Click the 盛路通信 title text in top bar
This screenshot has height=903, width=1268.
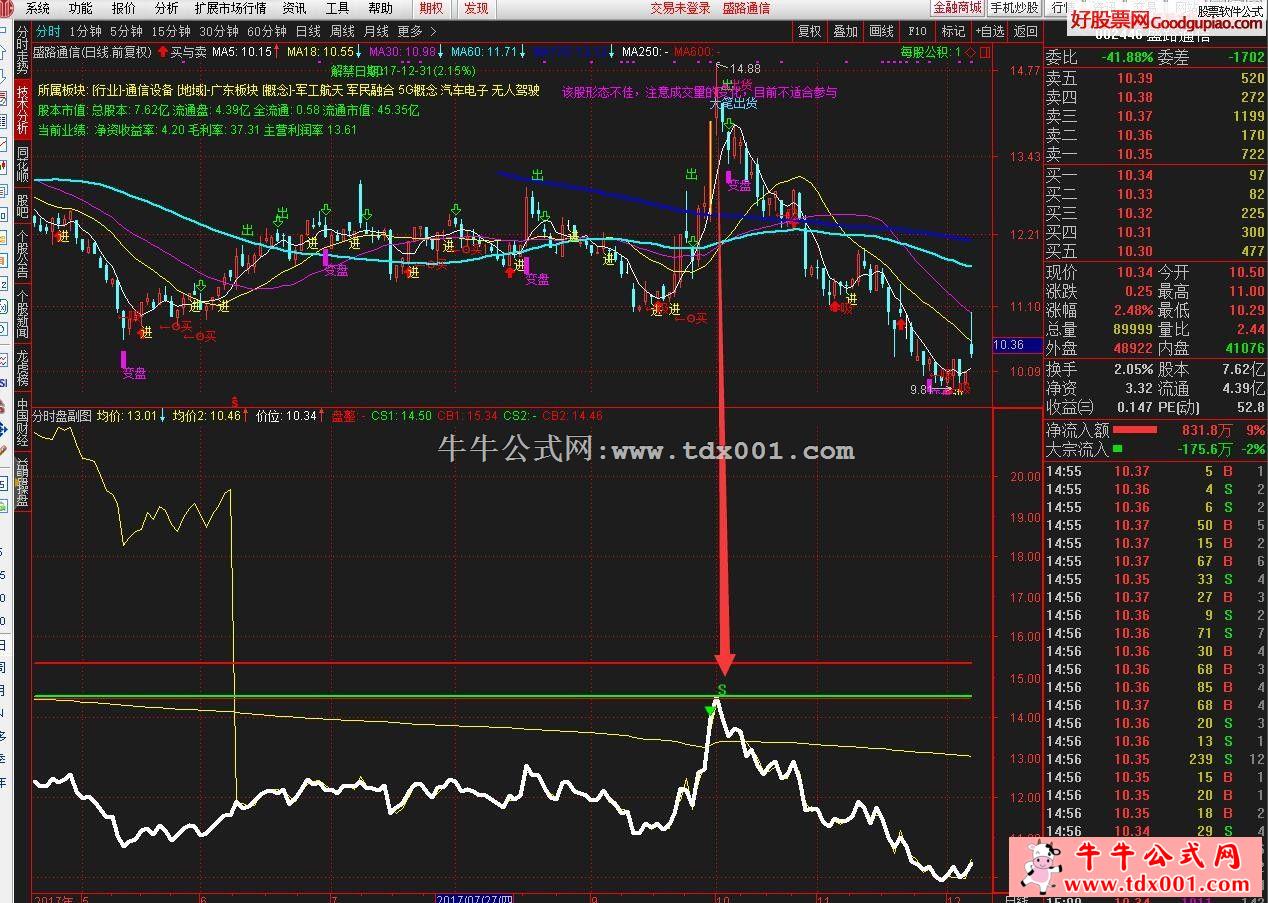(x=746, y=8)
